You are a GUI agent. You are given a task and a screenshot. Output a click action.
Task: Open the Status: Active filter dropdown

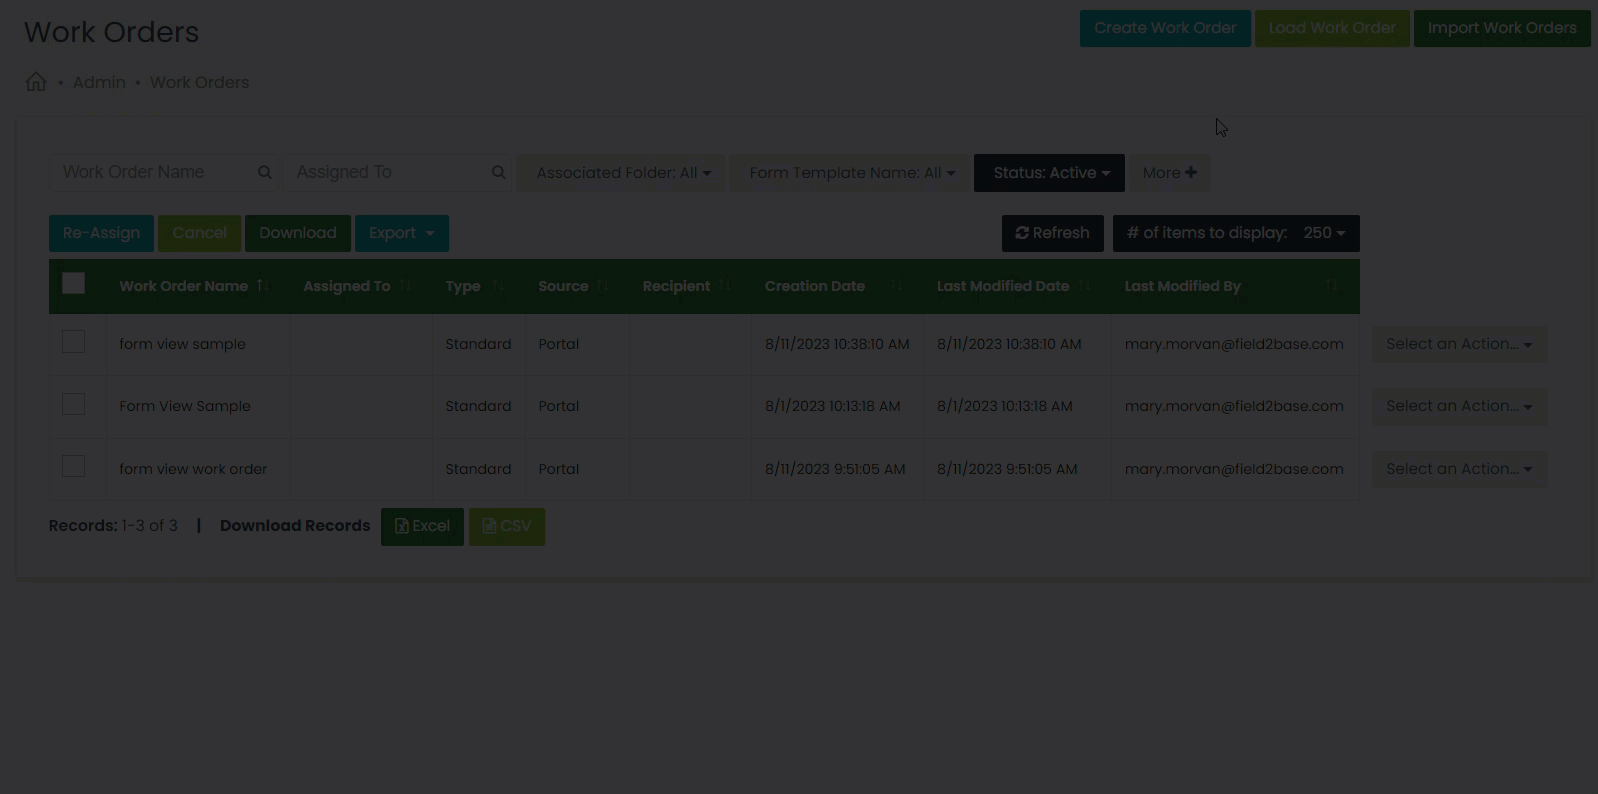point(1049,173)
